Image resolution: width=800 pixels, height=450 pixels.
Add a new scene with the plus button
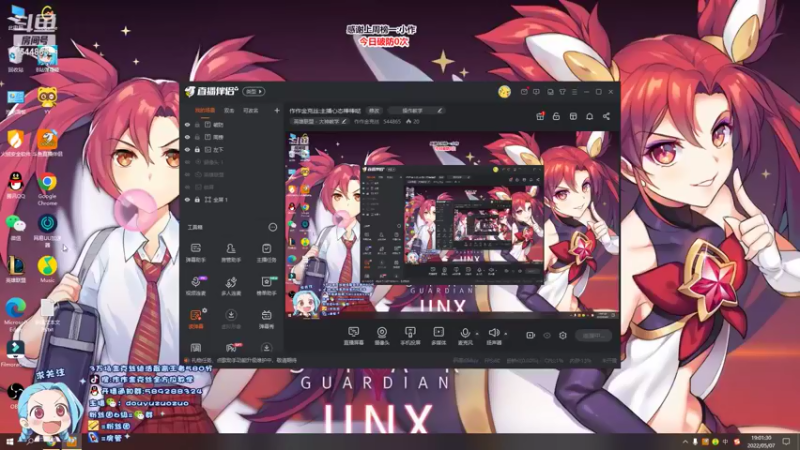pyautogui.click(x=277, y=110)
